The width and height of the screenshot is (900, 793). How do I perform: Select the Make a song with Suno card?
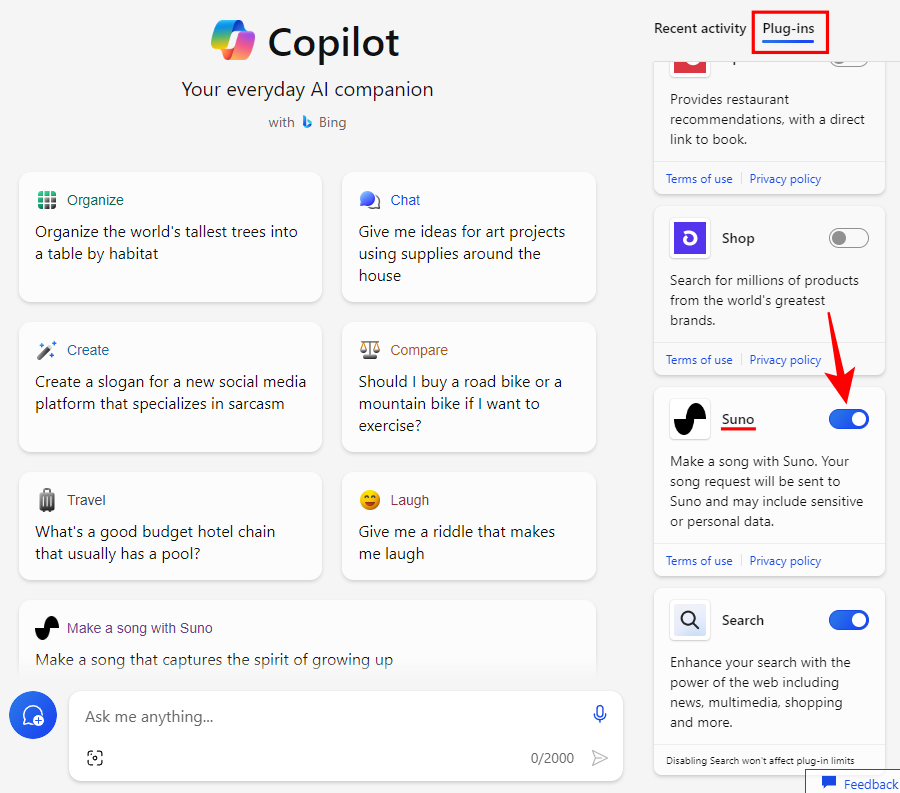[x=307, y=640]
